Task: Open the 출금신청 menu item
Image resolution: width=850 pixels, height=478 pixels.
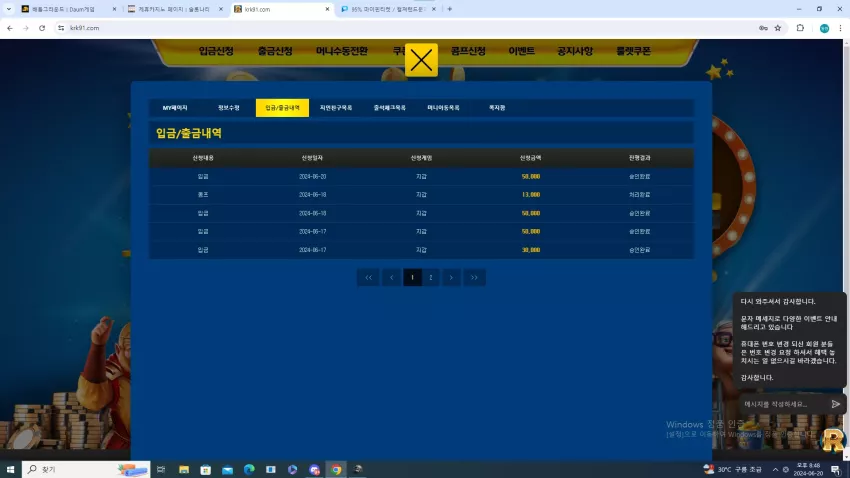Action: coord(275,51)
